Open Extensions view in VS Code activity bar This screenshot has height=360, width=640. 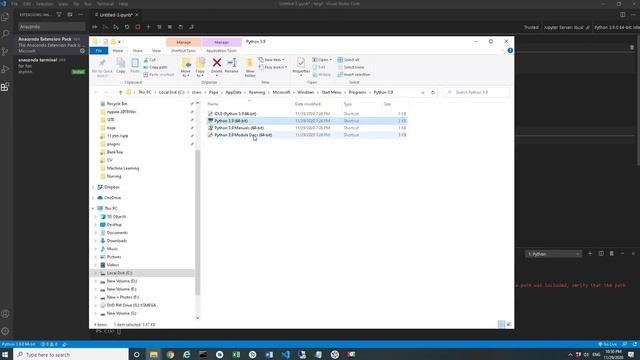[5, 87]
